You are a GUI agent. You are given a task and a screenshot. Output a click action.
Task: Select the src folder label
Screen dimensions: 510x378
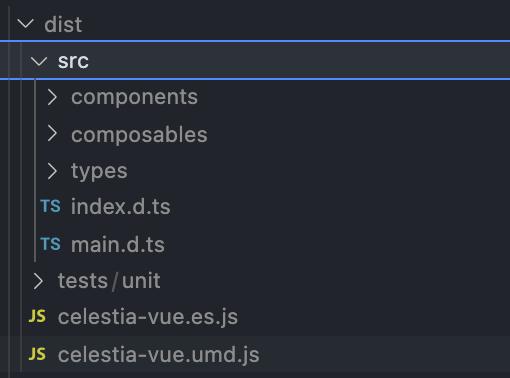[x=73, y=61]
